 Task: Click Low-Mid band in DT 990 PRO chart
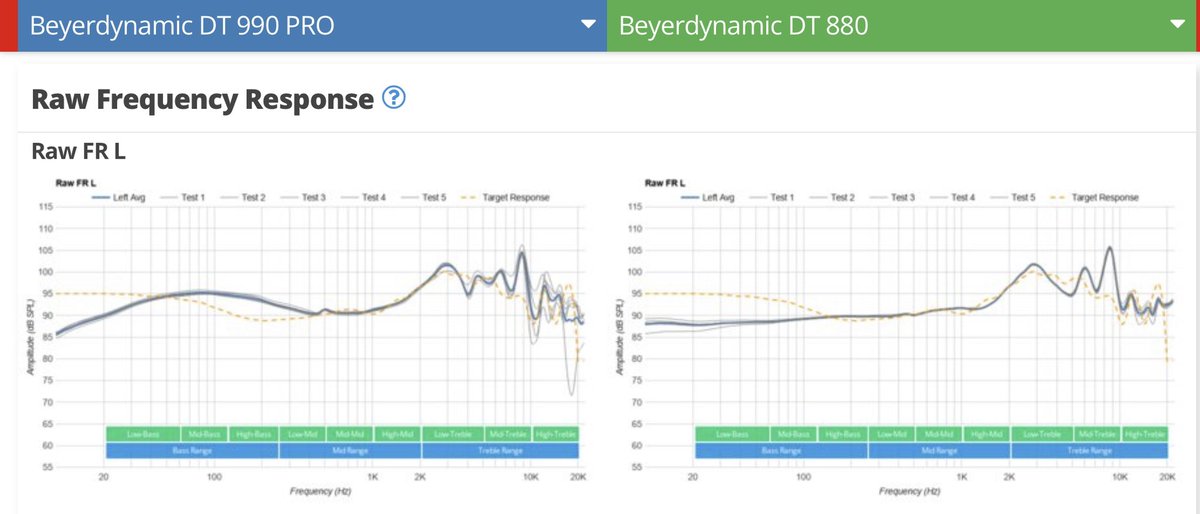click(x=302, y=434)
